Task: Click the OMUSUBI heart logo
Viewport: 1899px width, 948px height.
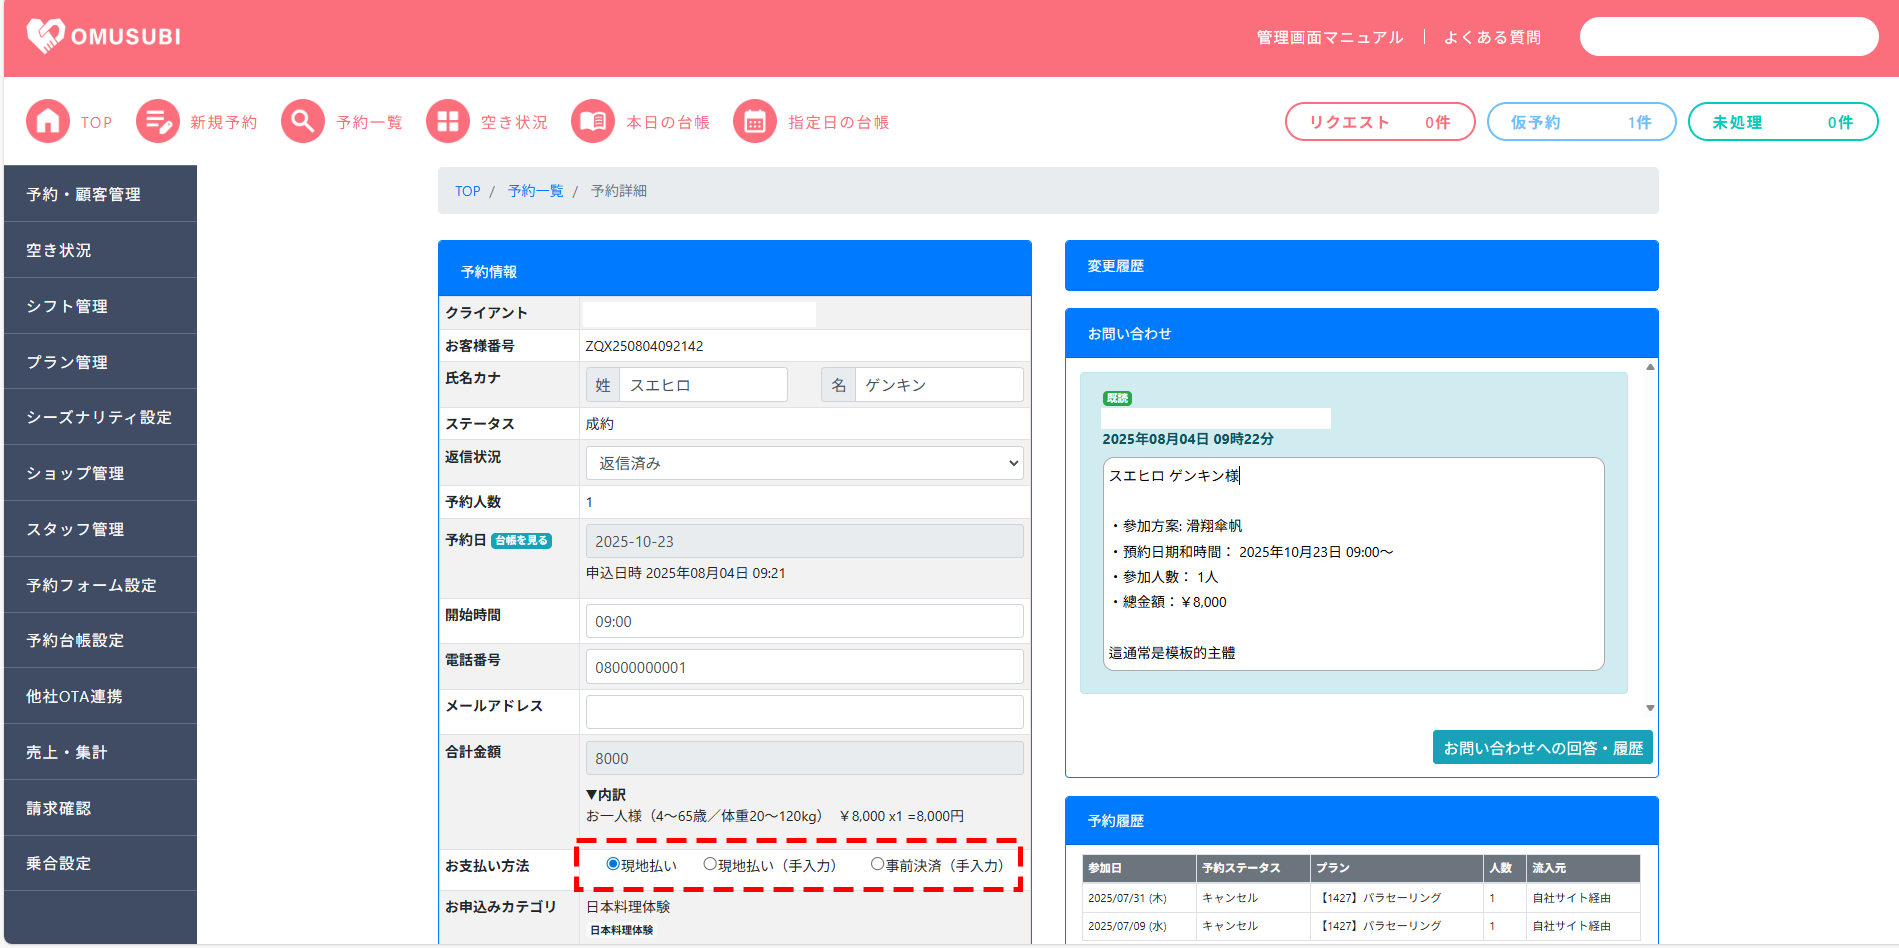Action: (45, 36)
